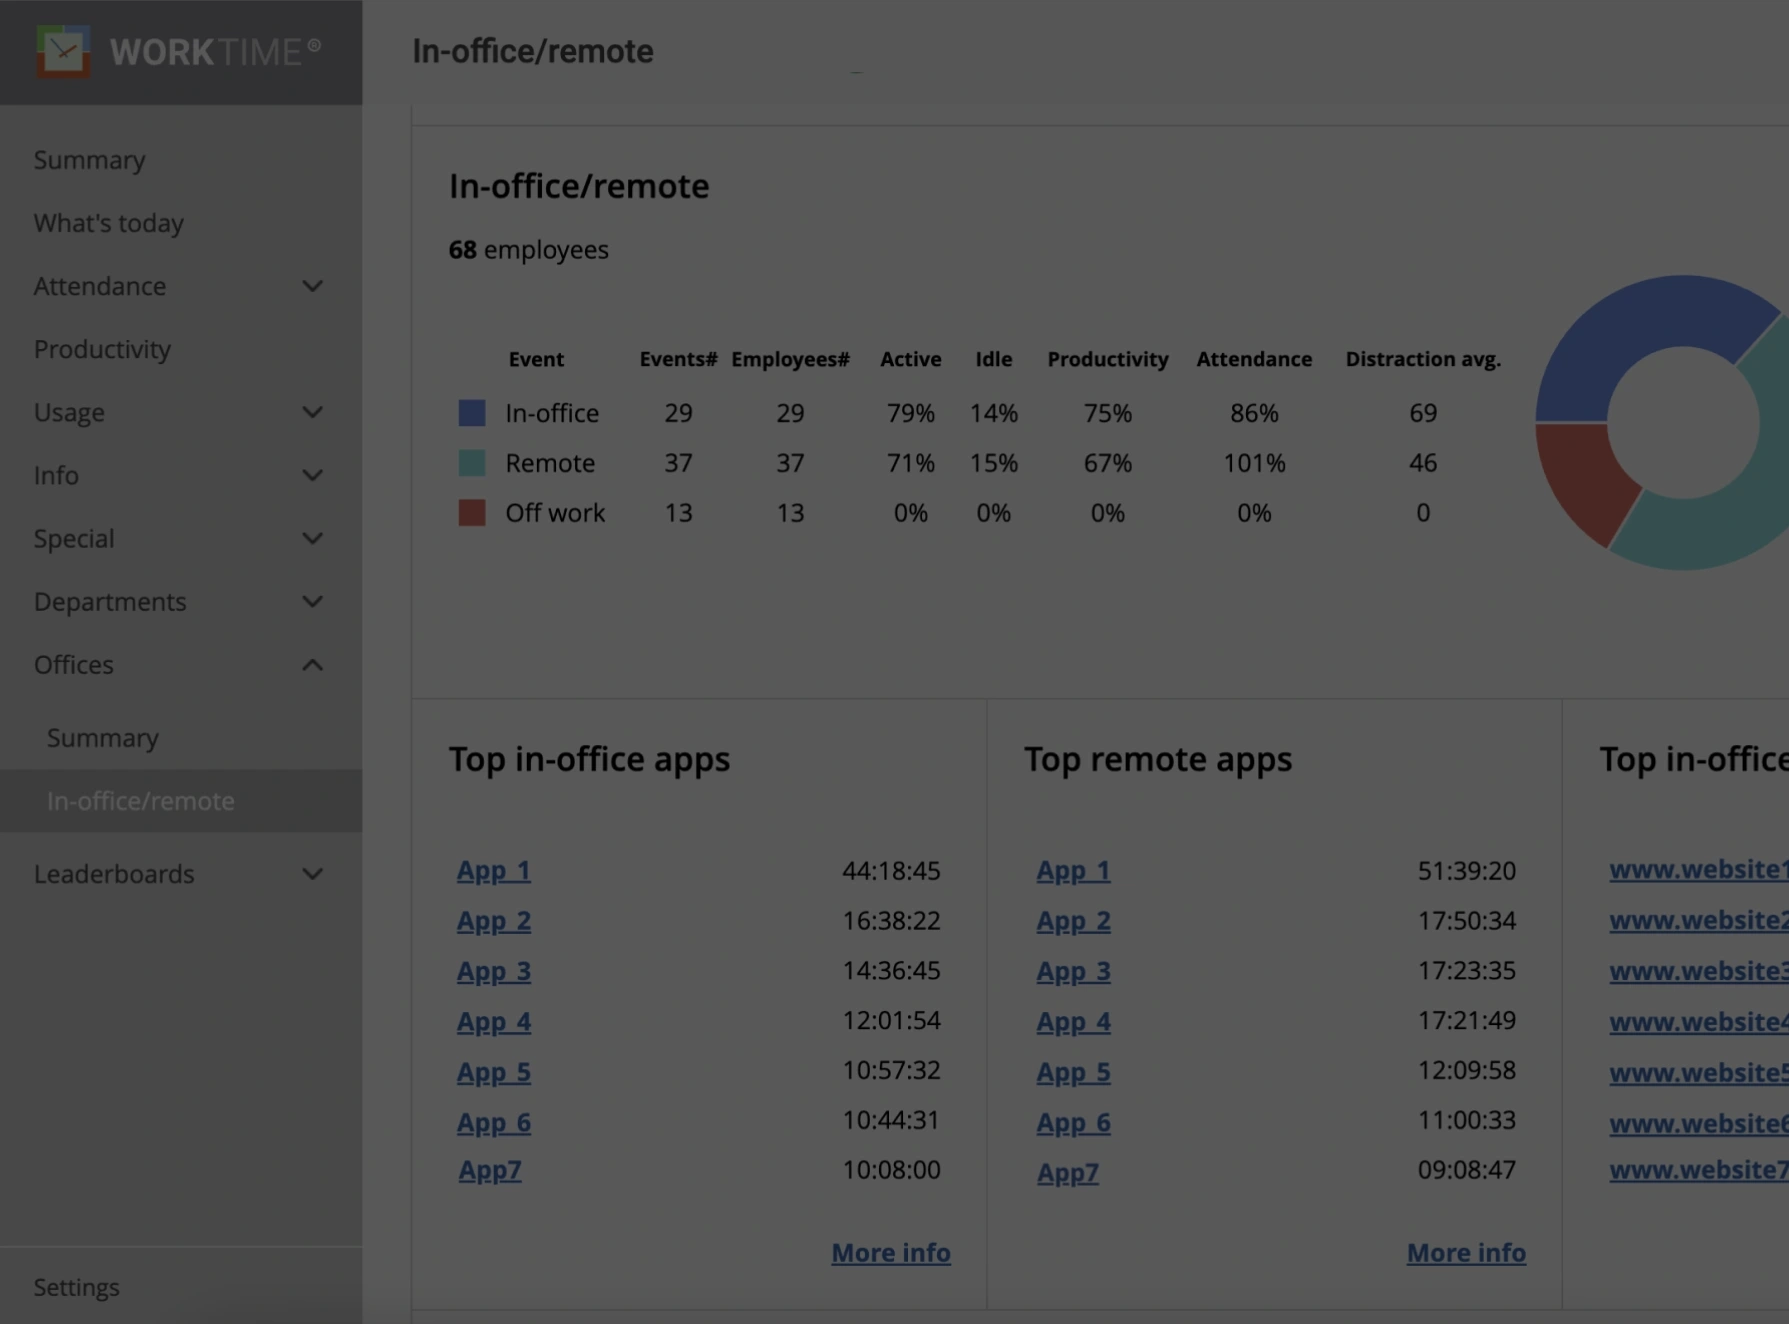Image resolution: width=1789 pixels, height=1324 pixels.
Task: Open the Productivity page
Action: (102, 349)
